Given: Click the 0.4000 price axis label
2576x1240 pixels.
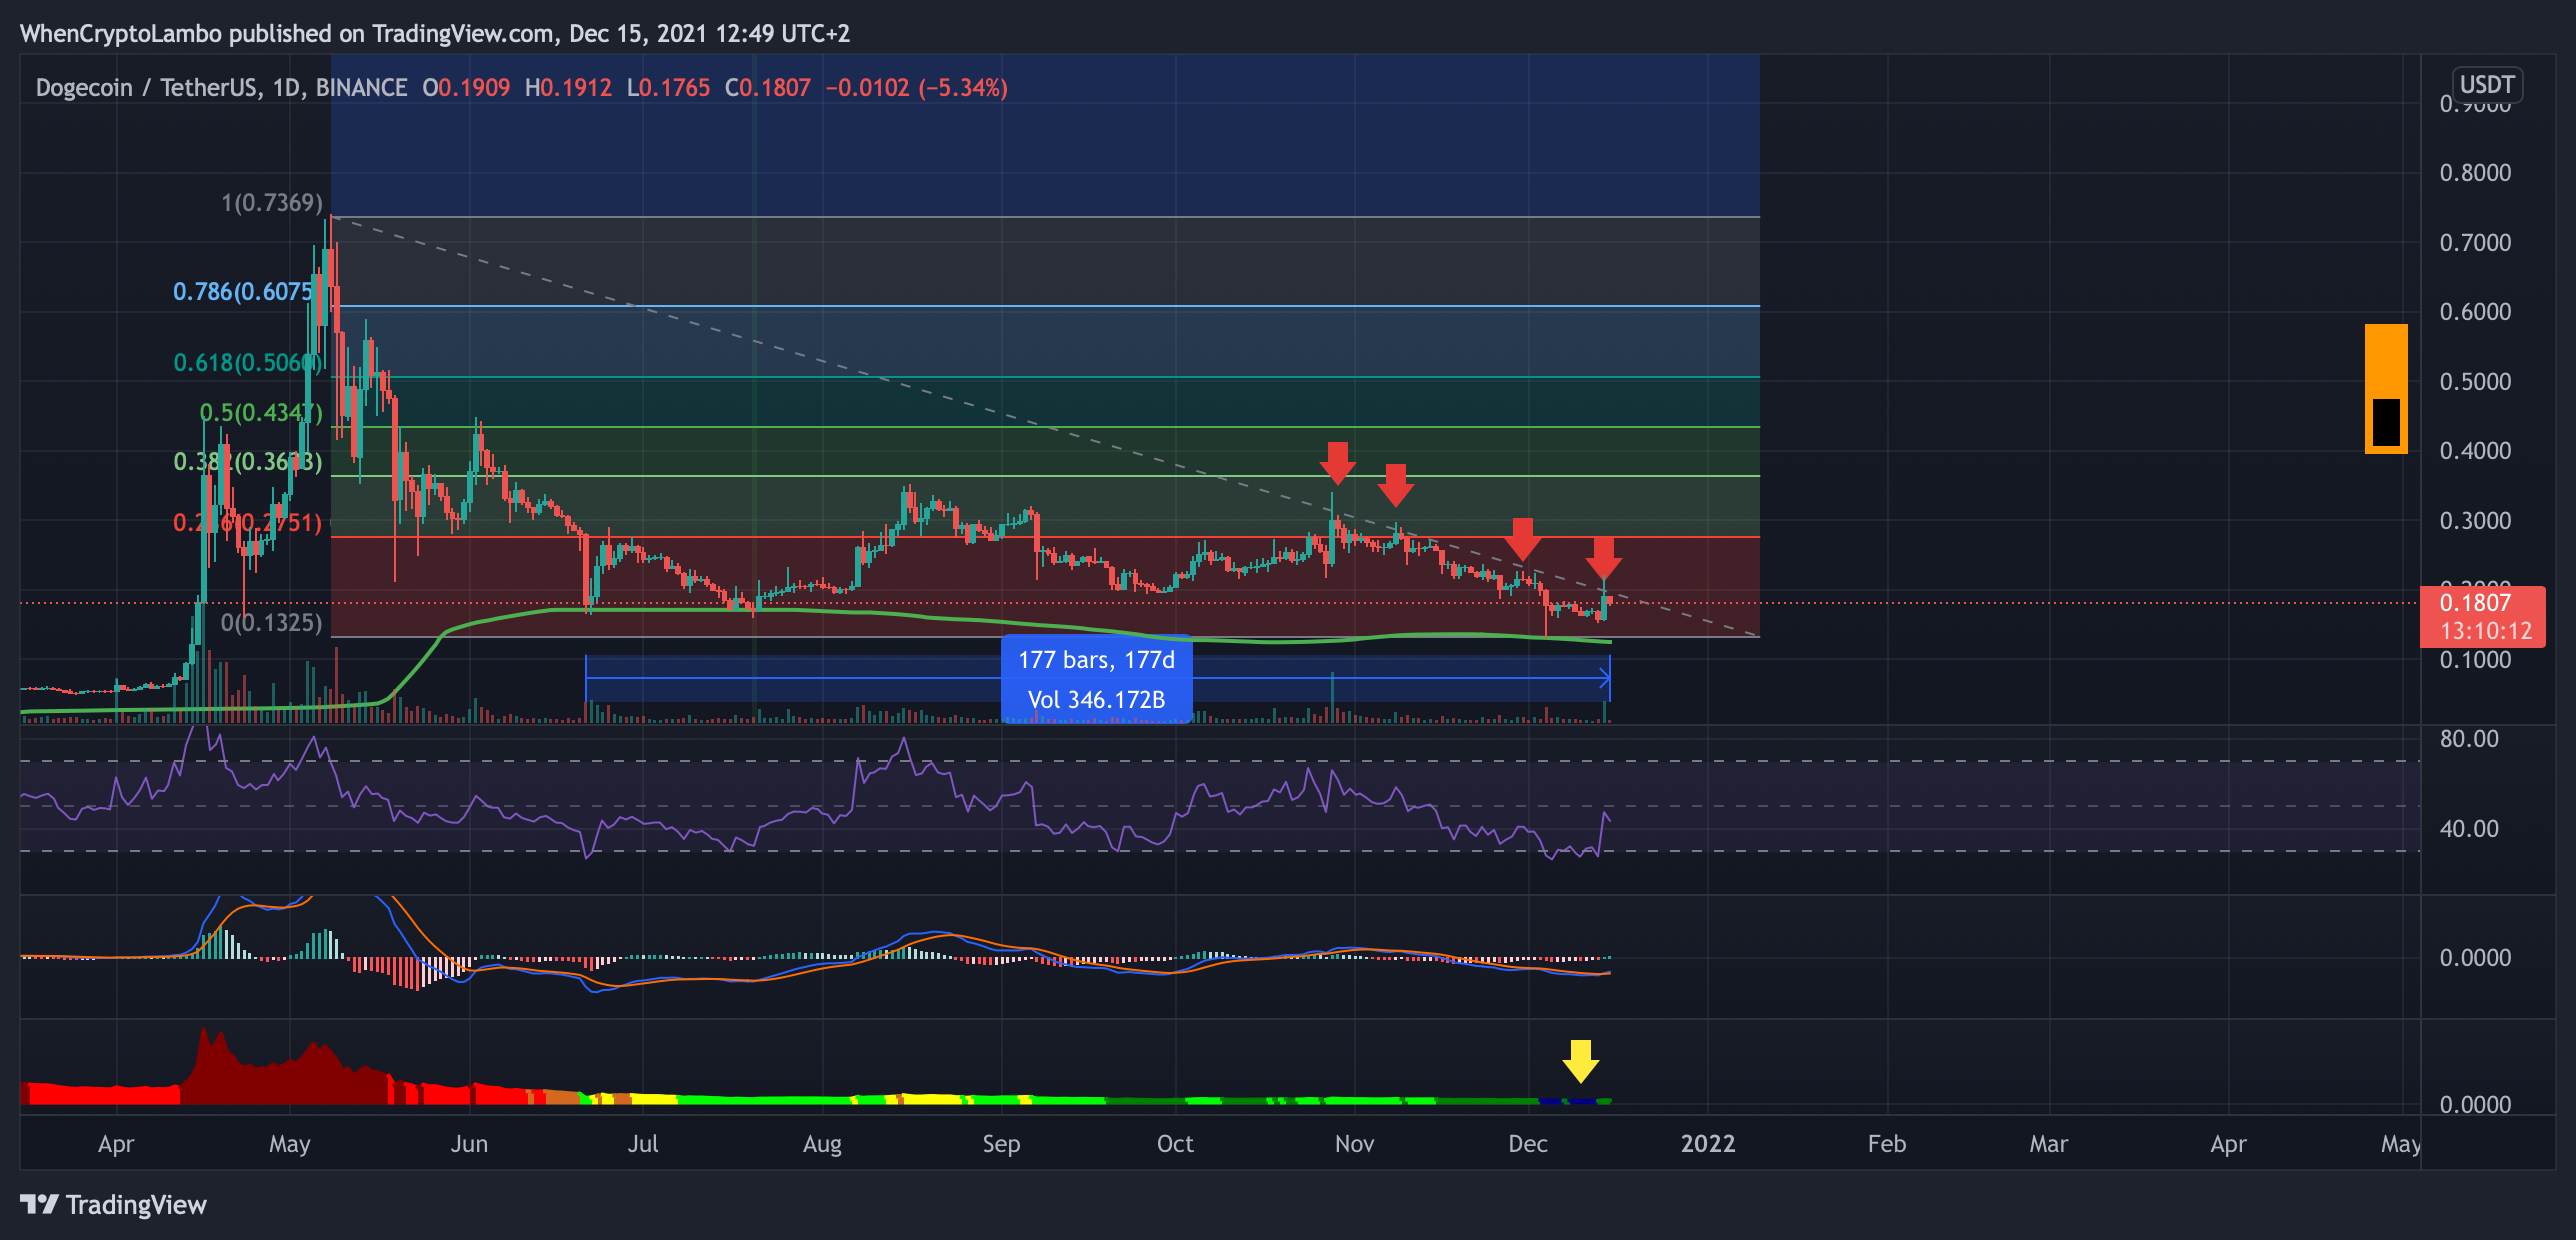Looking at the screenshot, I should pyautogui.click(x=2475, y=451).
